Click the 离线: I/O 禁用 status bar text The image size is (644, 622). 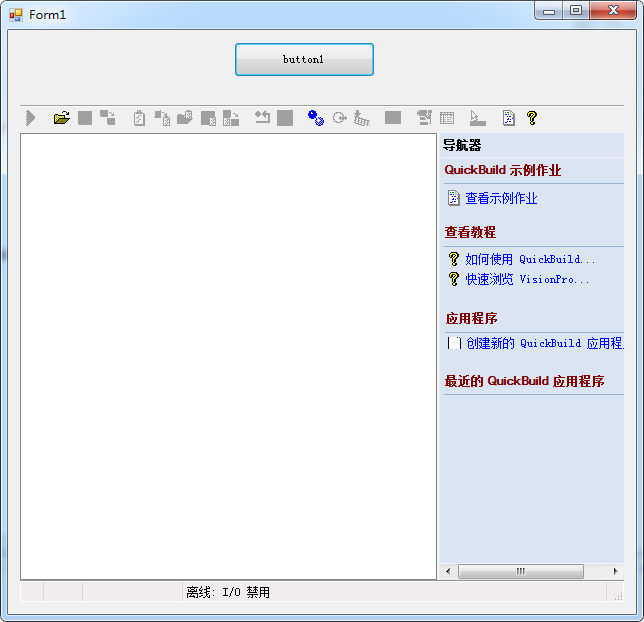pyautogui.click(x=228, y=592)
